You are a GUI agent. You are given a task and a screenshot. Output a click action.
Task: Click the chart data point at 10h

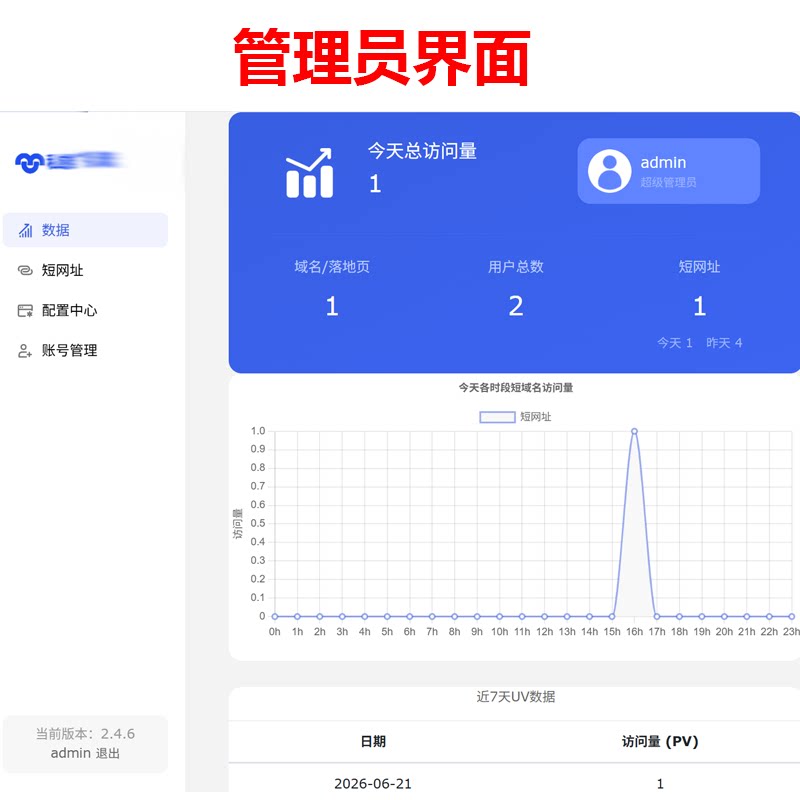499,616
